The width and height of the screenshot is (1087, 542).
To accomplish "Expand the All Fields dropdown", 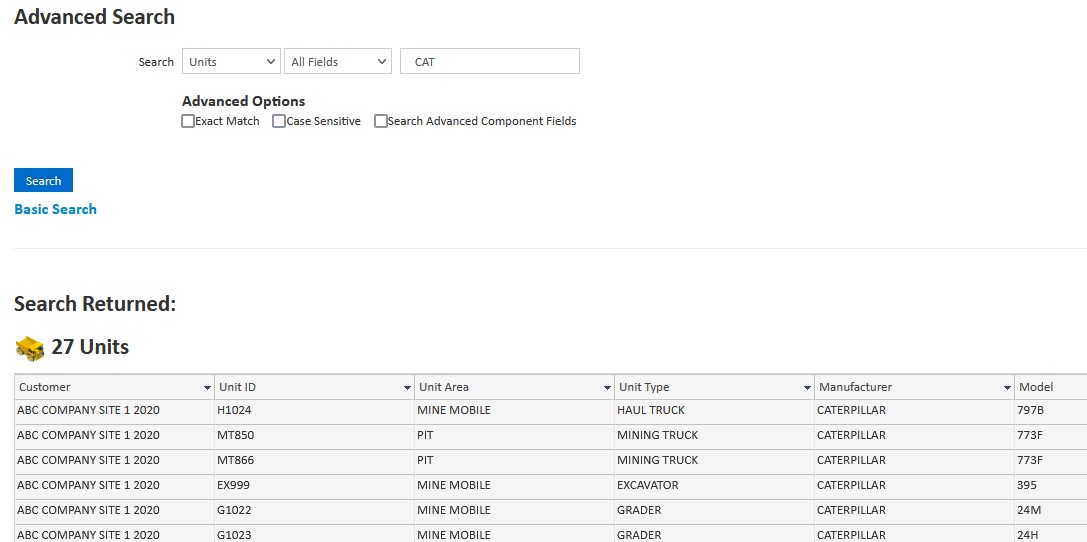I will [338, 62].
